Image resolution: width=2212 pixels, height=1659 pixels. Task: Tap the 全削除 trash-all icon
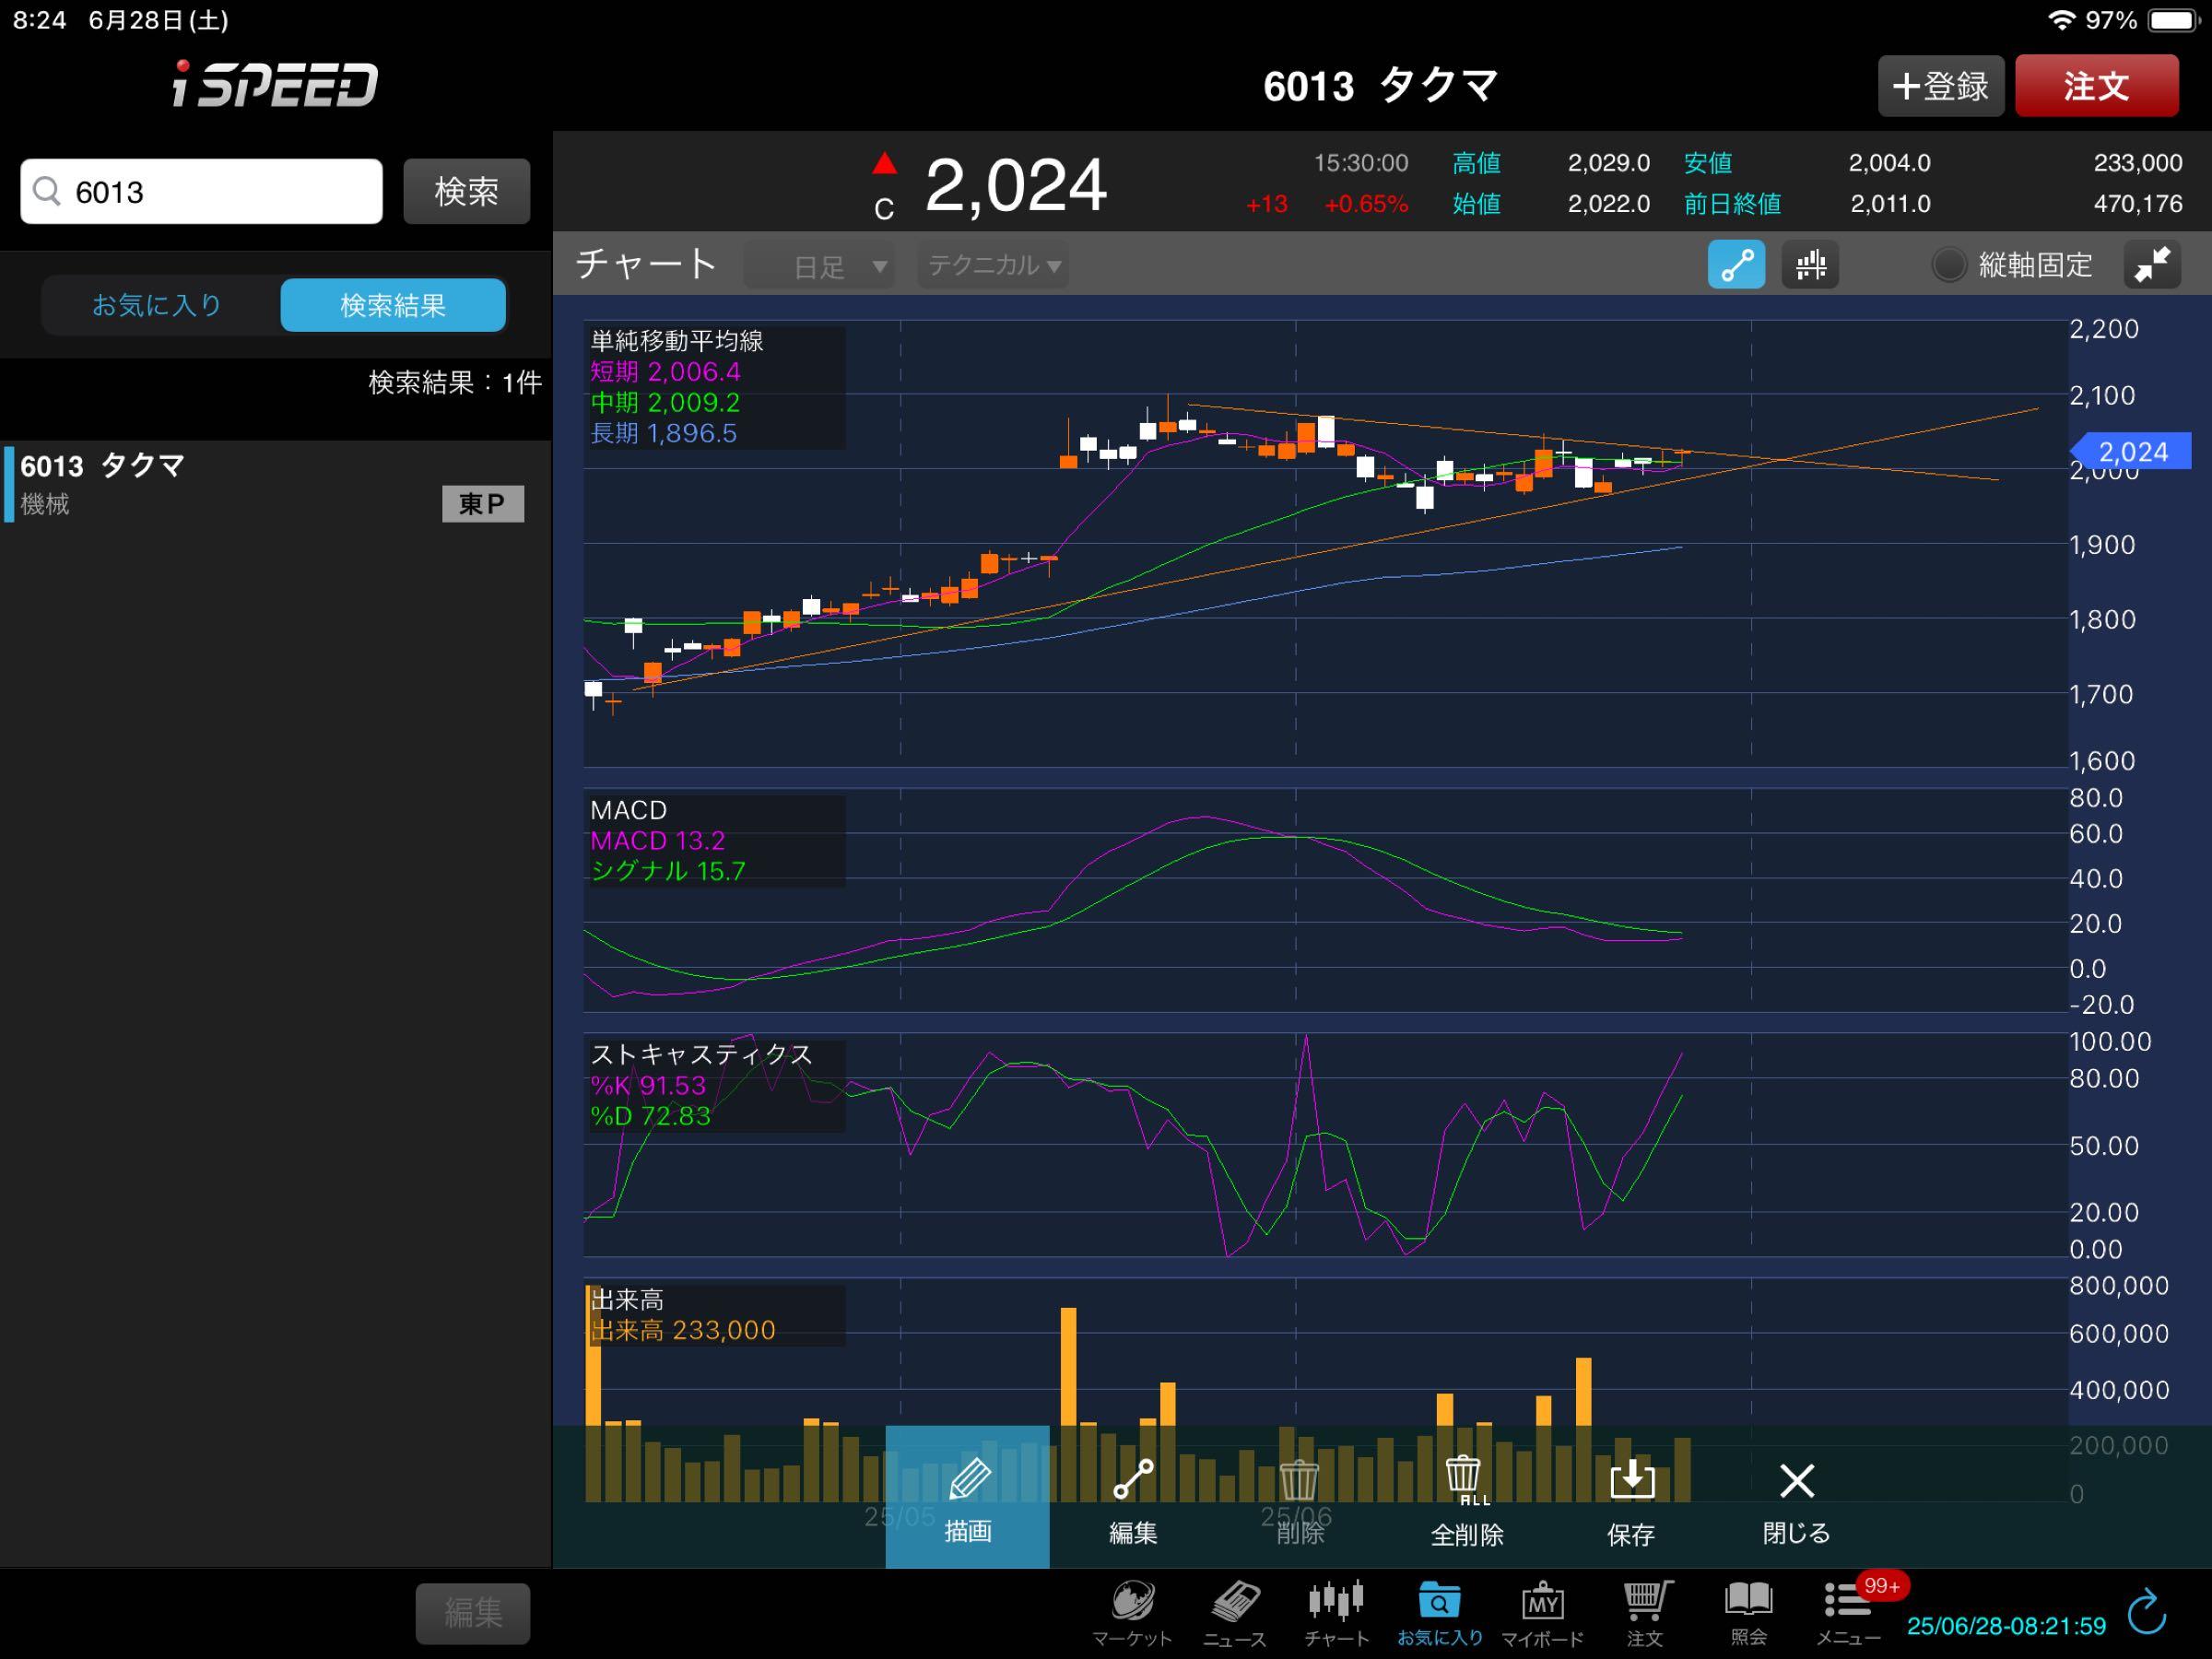[1465, 1496]
